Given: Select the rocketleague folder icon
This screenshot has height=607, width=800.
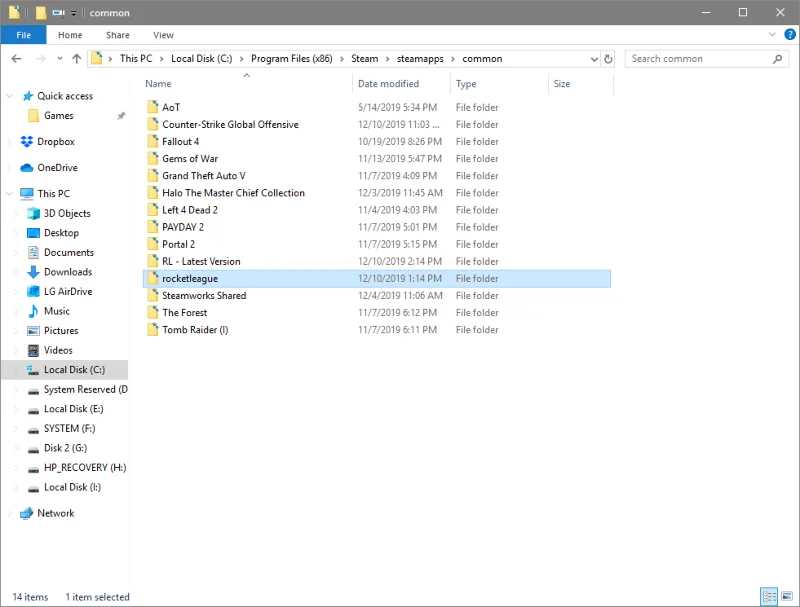Looking at the screenshot, I should (153, 279).
